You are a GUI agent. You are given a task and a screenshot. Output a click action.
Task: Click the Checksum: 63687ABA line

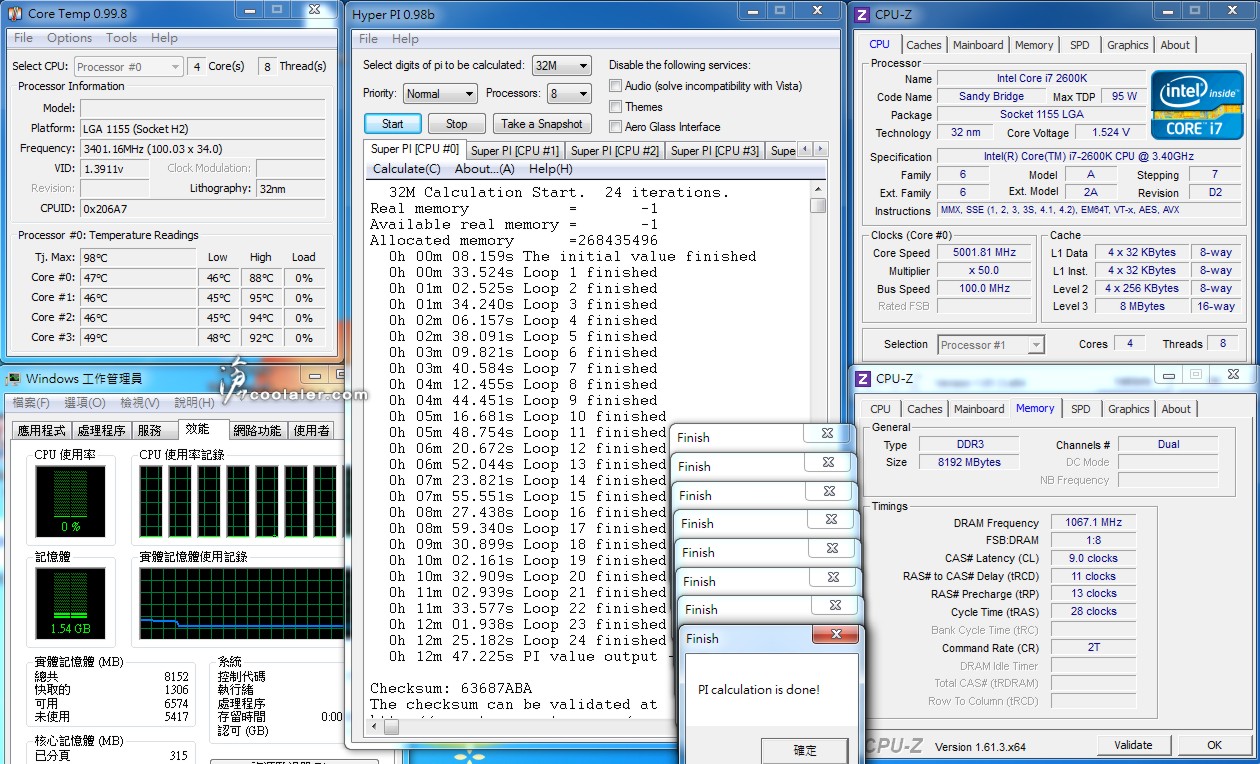pyautogui.click(x=451, y=688)
